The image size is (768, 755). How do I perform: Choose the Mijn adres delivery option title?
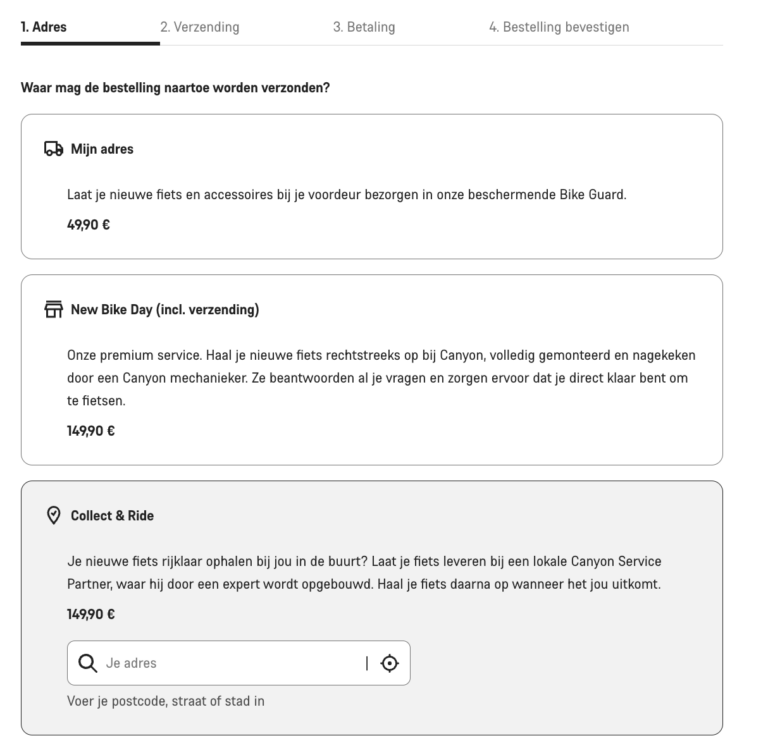(102, 150)
